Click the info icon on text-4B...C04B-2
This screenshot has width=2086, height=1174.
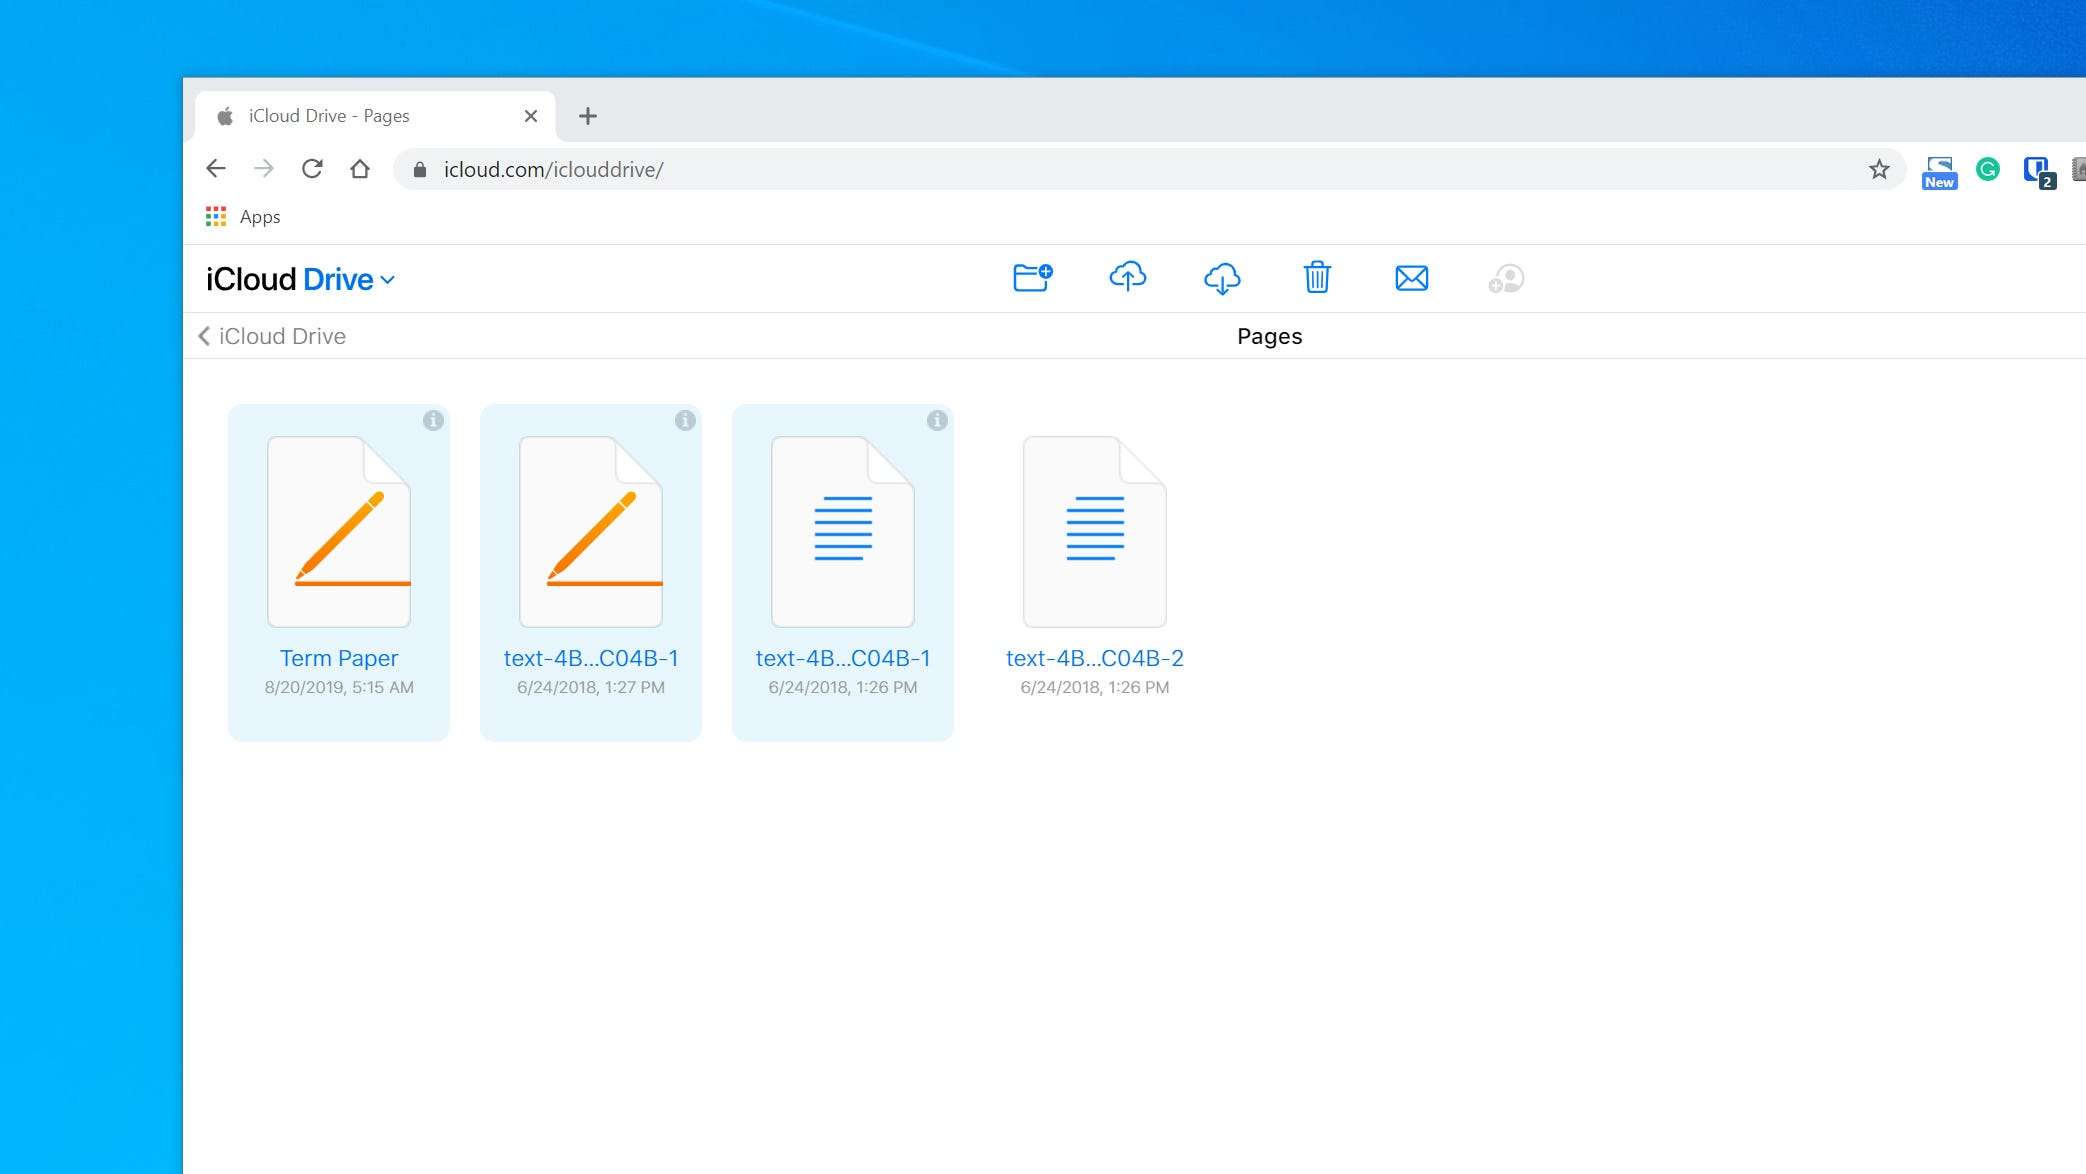[1189, 420]
